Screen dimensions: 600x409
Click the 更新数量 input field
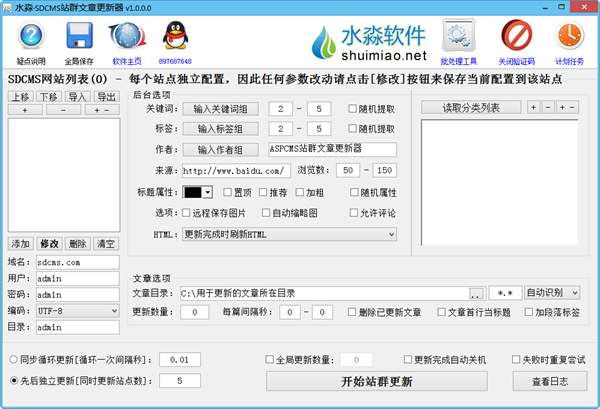click(x=195, y=312)
